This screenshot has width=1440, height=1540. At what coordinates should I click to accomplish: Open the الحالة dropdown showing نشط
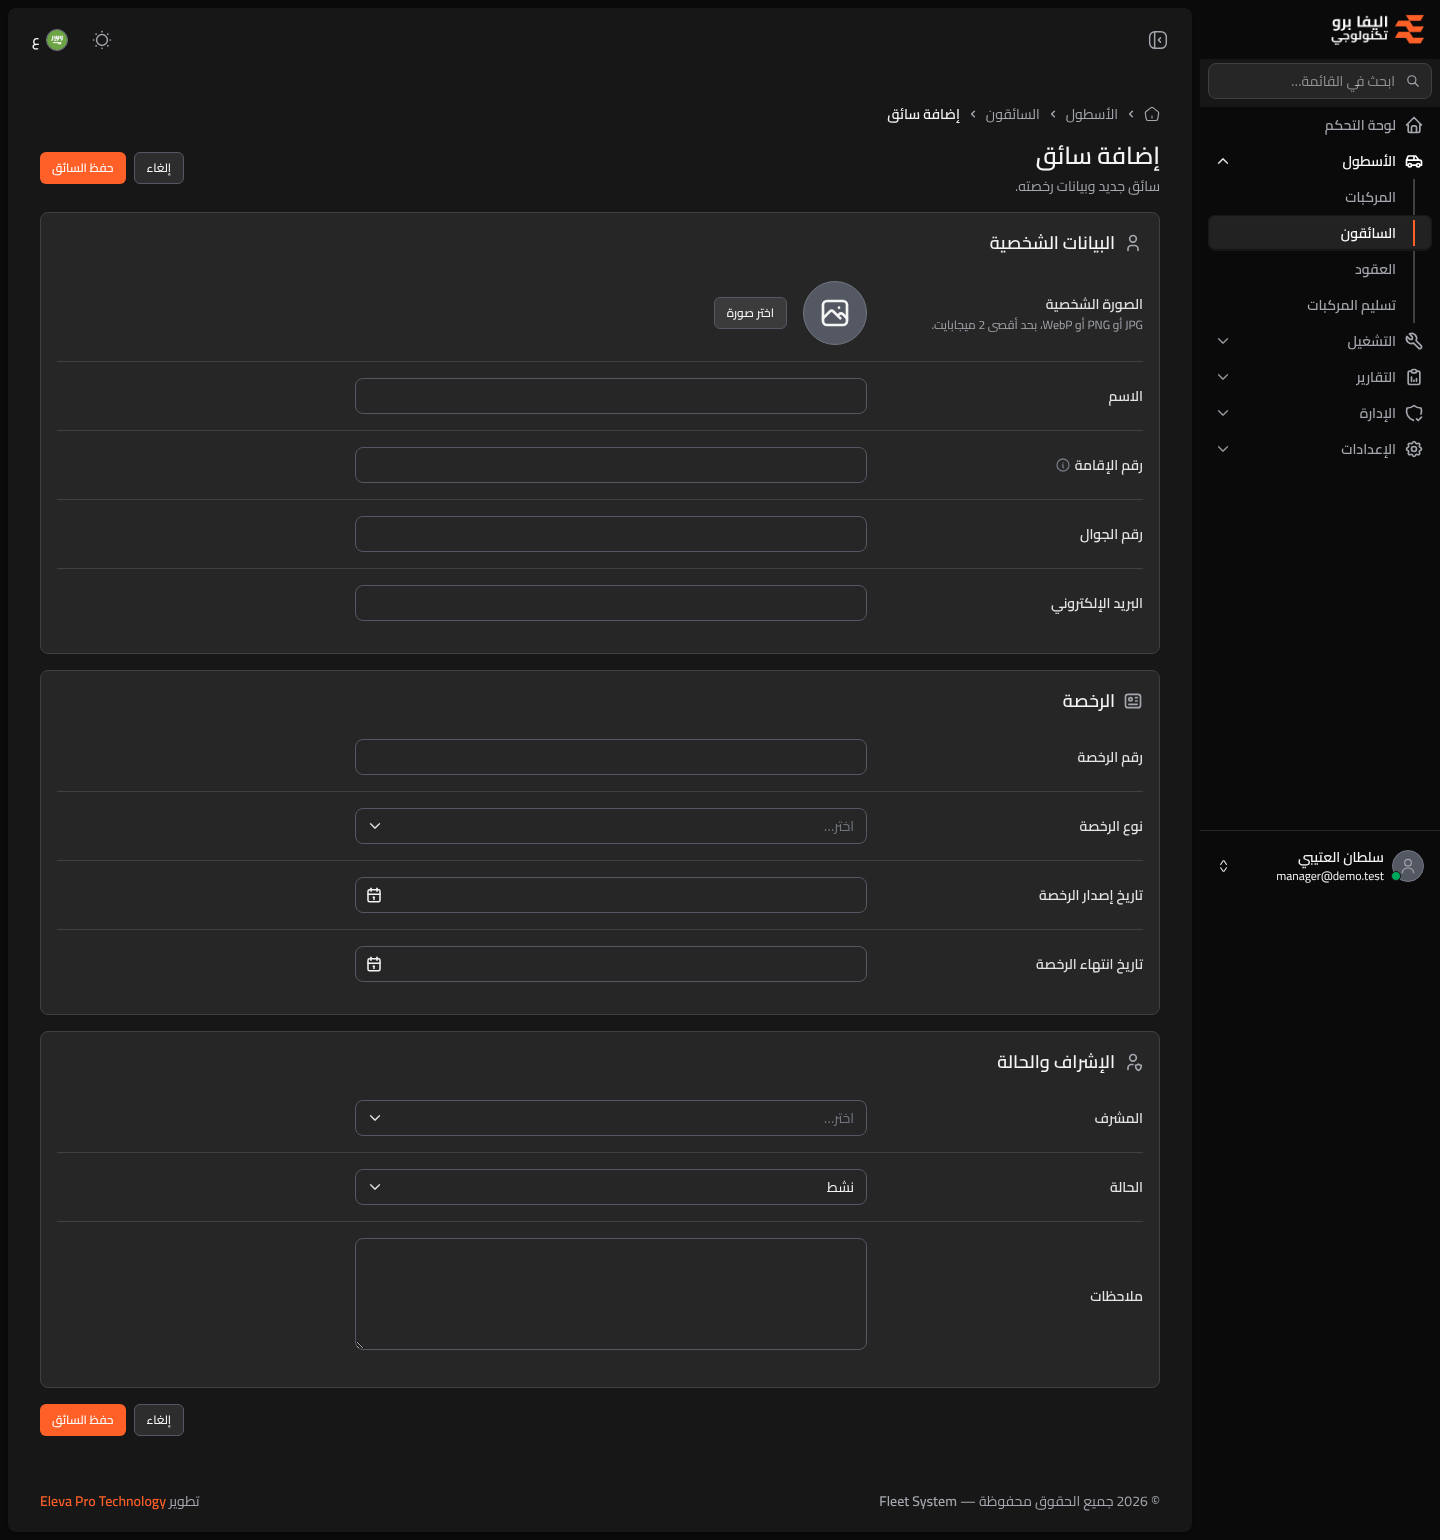click(x=611, y=1187)
